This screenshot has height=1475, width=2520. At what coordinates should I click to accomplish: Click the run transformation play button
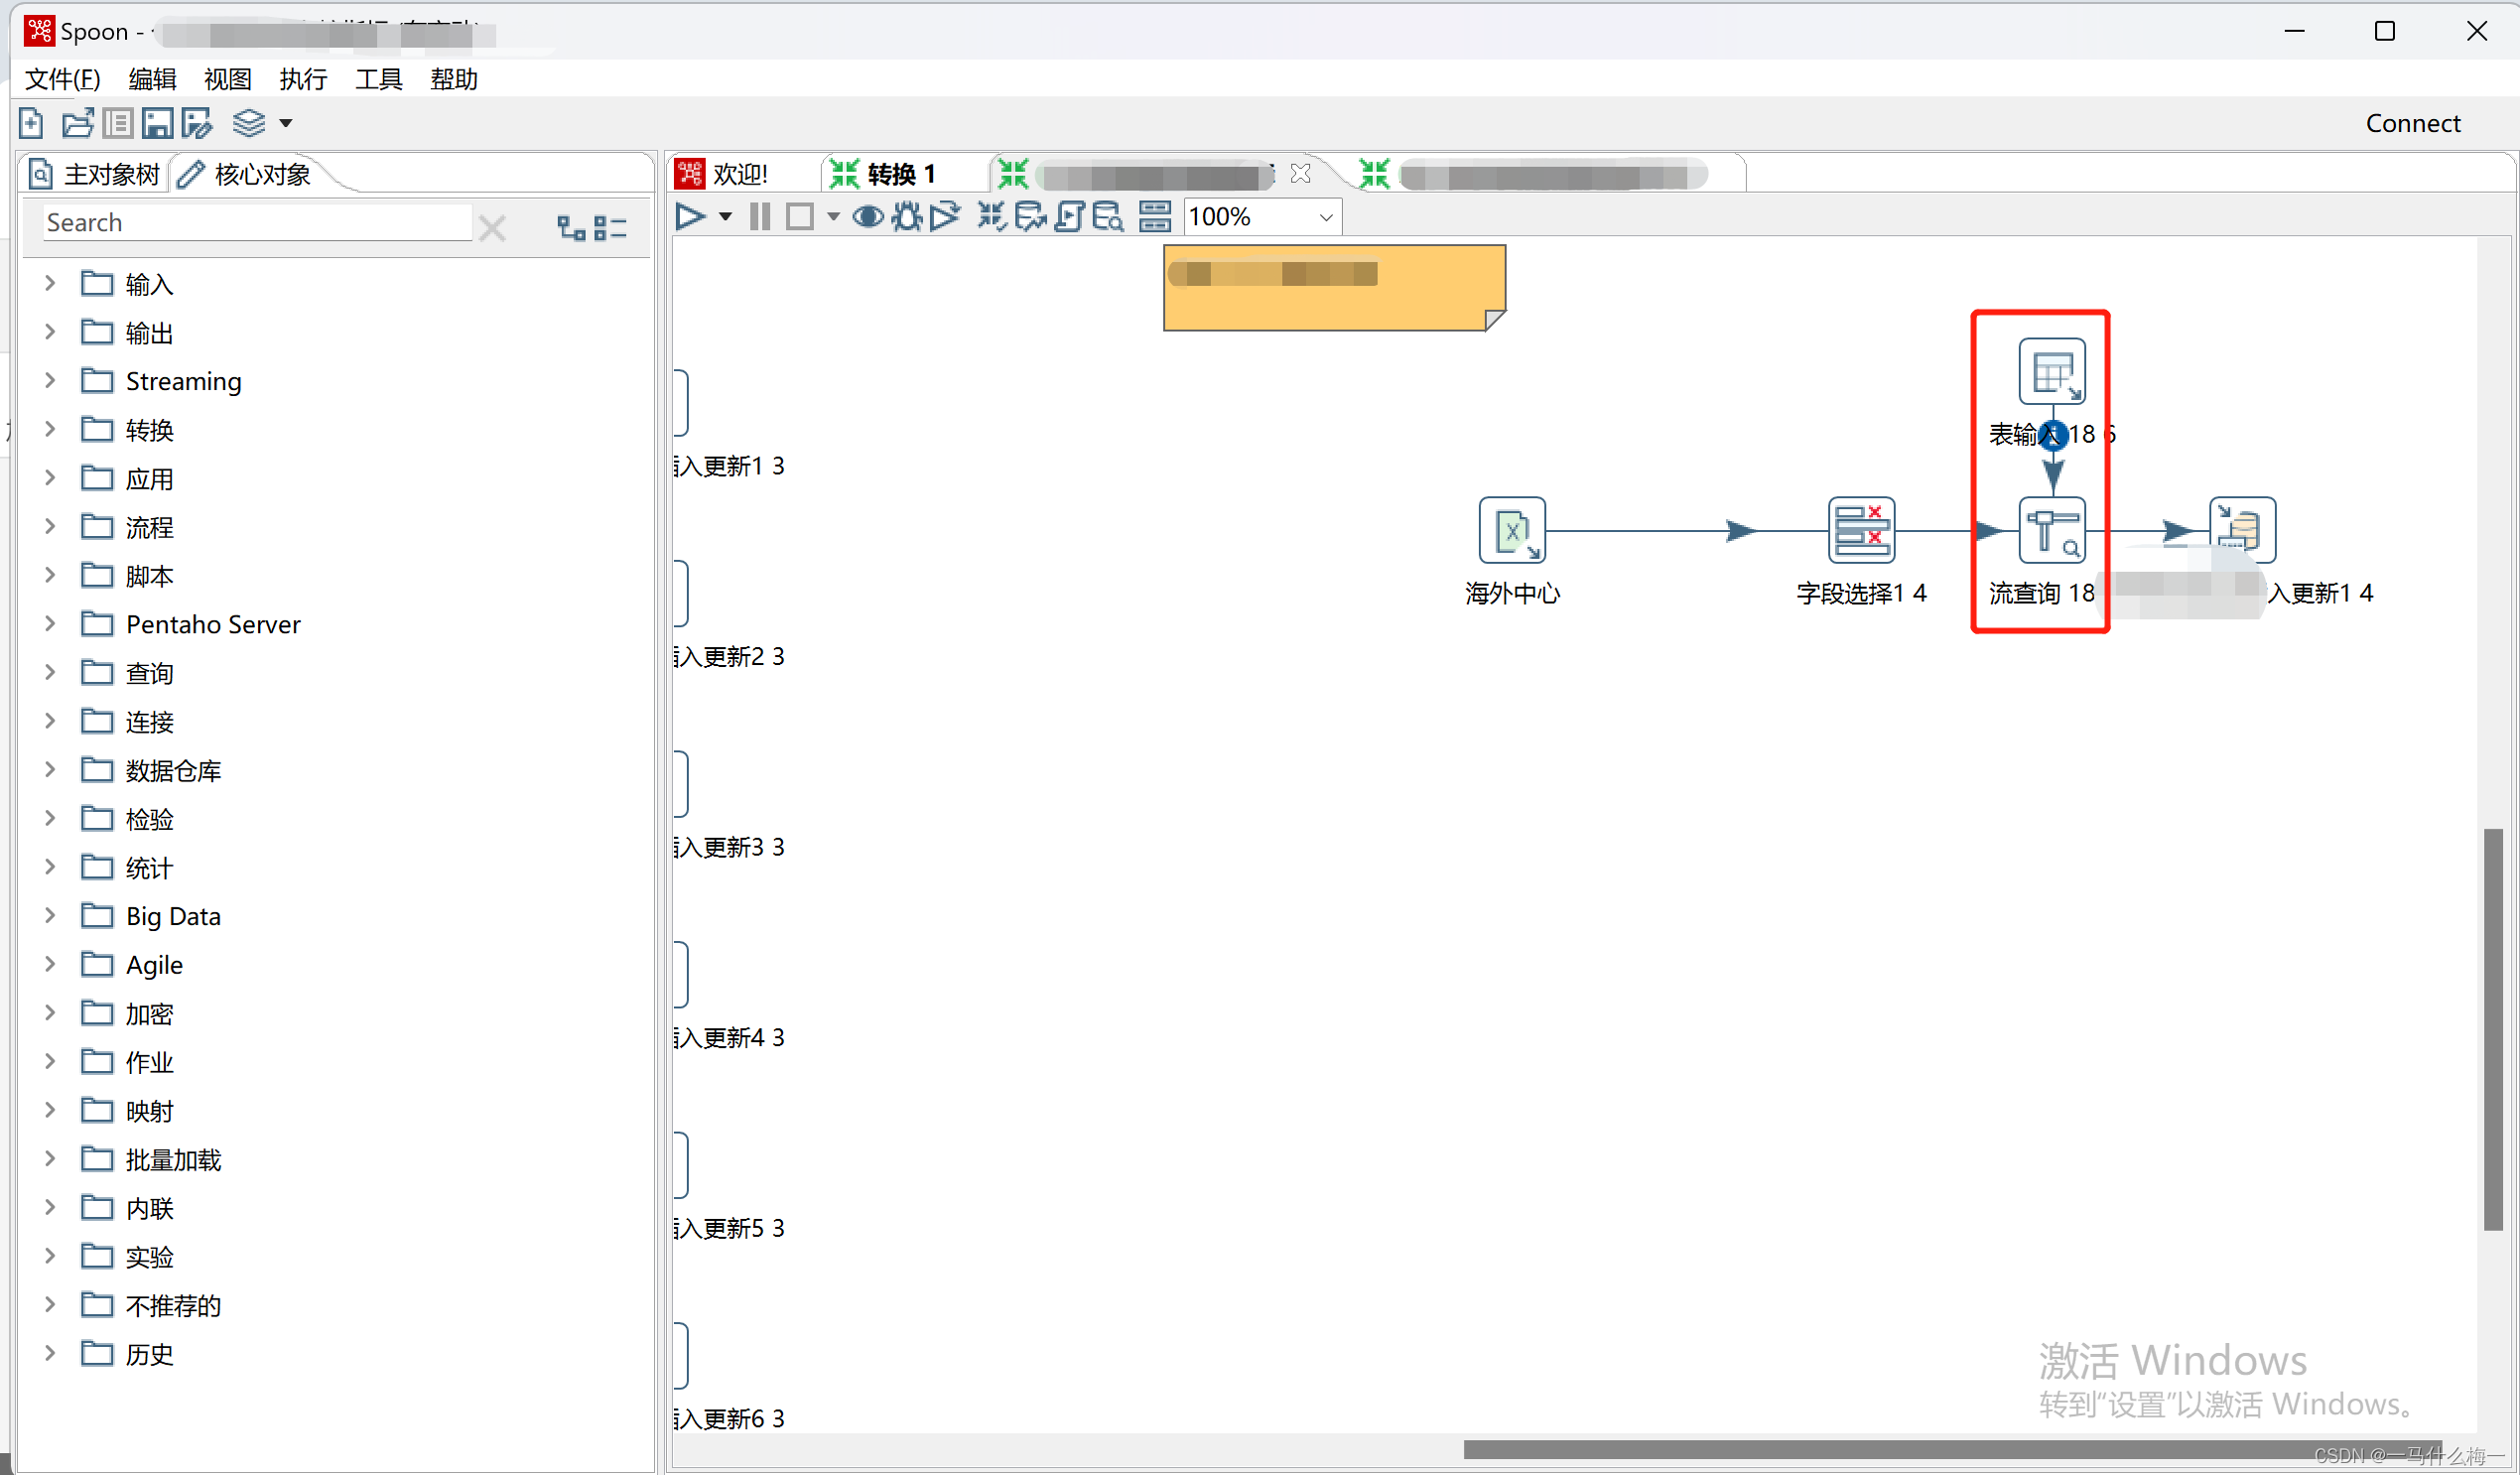tap(692, 214)
